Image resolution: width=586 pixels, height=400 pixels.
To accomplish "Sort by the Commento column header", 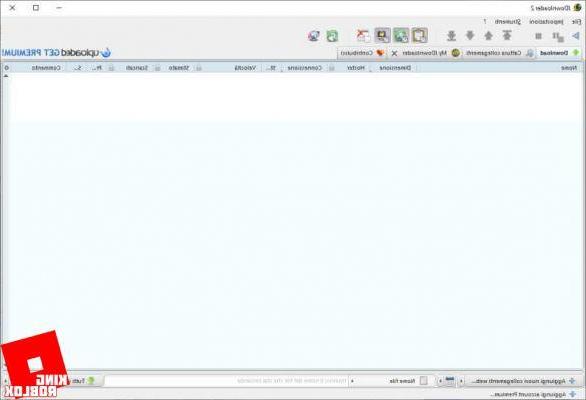I will tap(46, 68).
